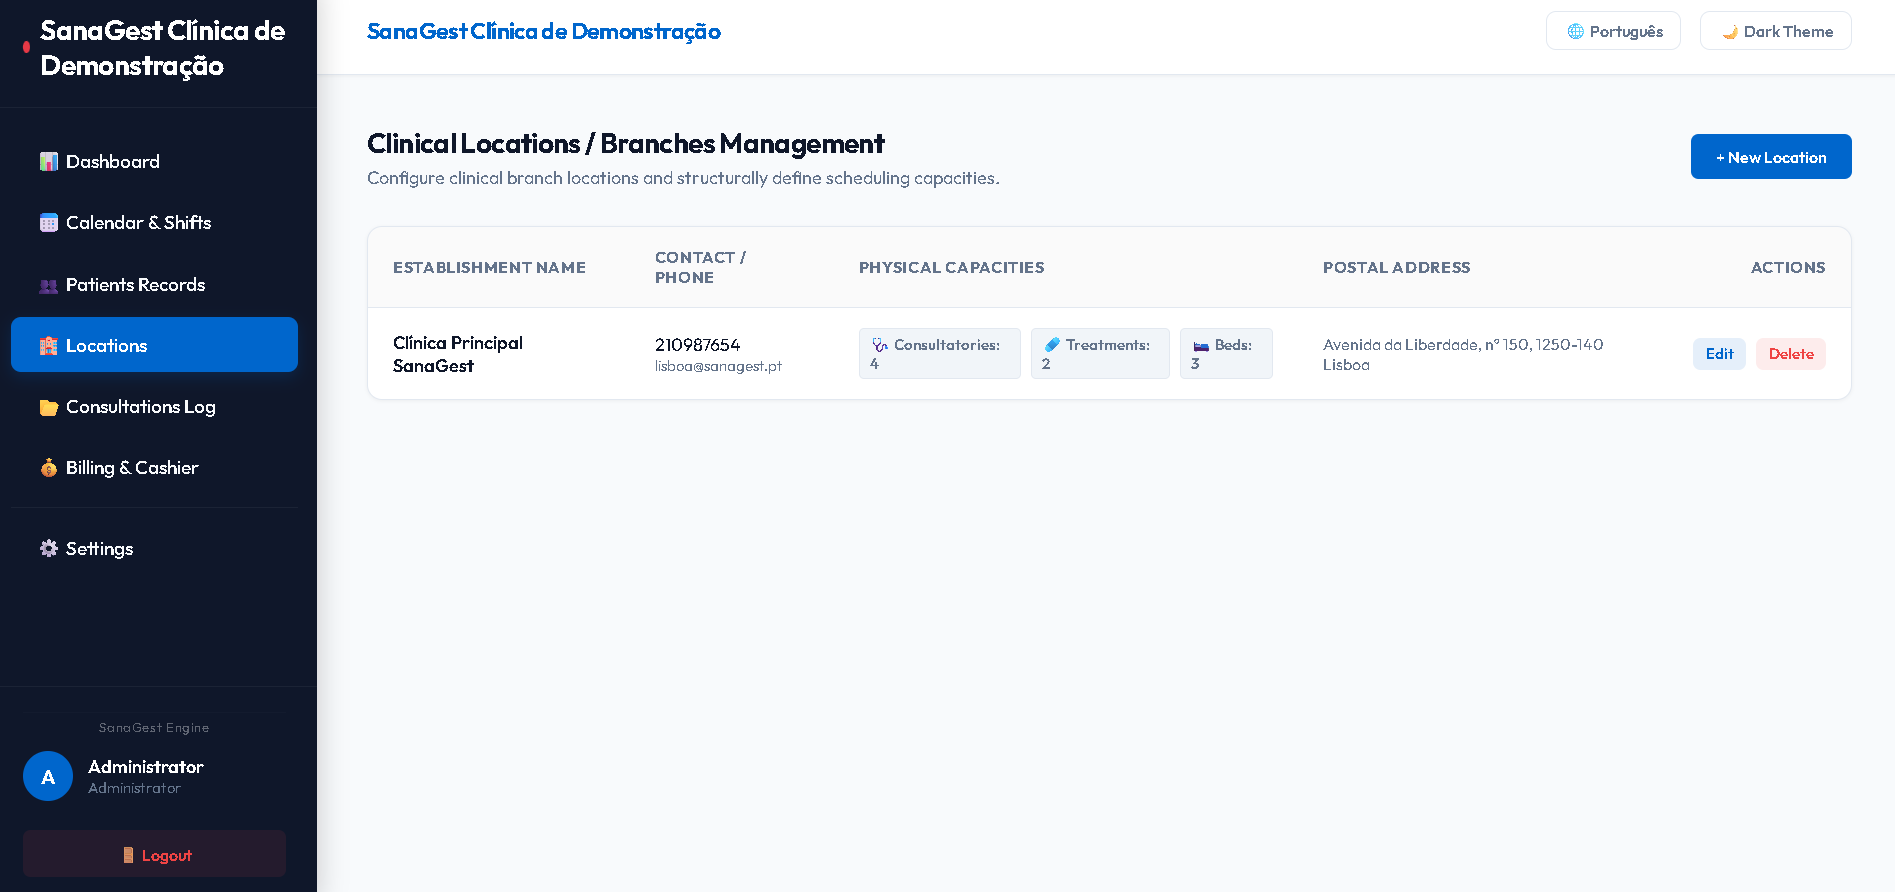Click the moon icon beside Dark Theme
The width and height of the screenshot is (1895, 892).
point(1729,32)
